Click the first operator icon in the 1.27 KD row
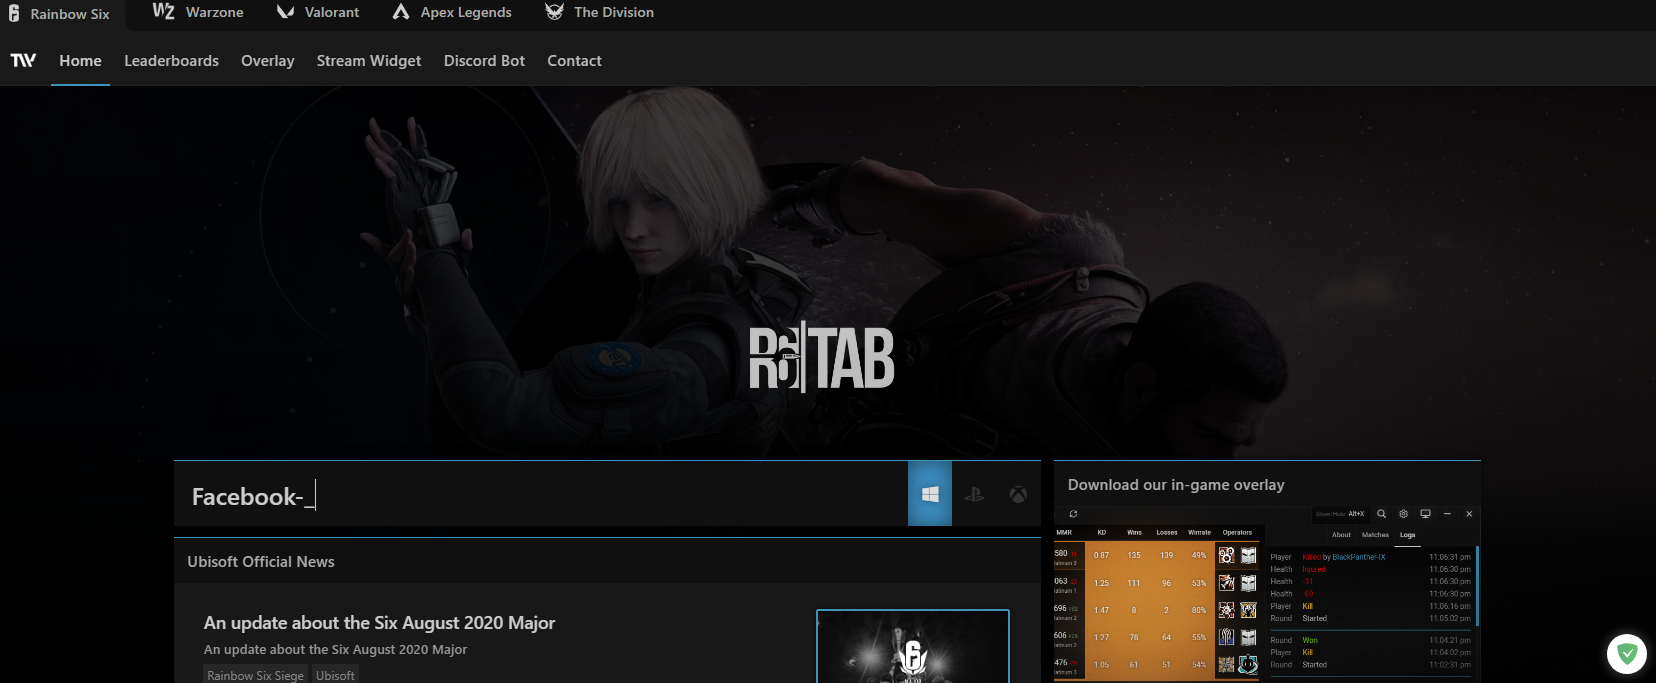Image resolution: width=1656 pixels, height=683 pixels. click(x=1226, y=637)
